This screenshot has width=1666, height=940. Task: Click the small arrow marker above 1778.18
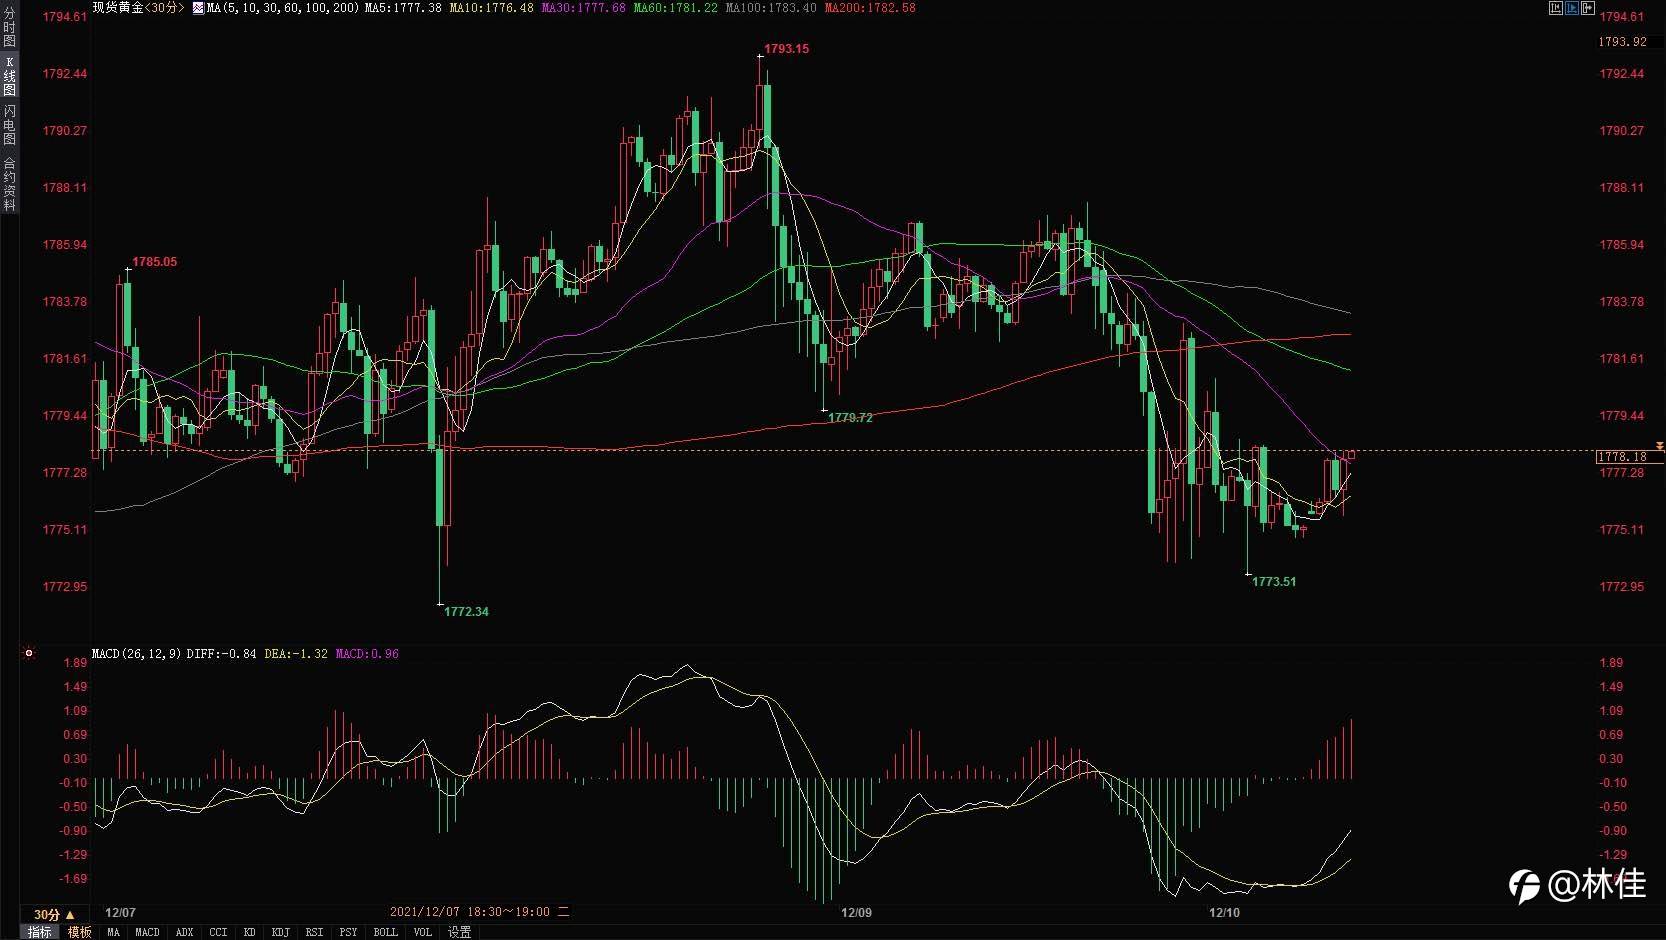1659,445
